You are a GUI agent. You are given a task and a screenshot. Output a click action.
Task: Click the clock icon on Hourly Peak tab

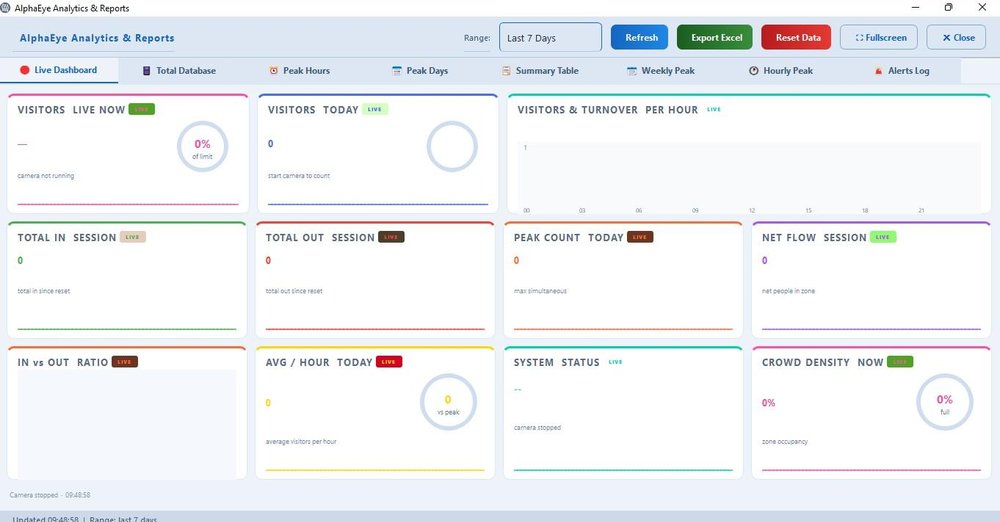[x=753, y=71]
